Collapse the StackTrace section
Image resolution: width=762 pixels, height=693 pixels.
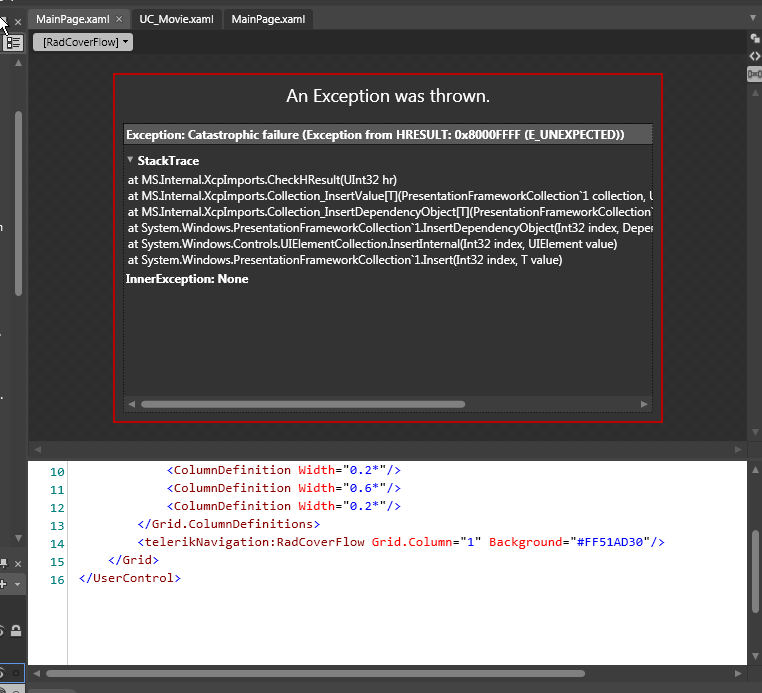tap(130, 160)
